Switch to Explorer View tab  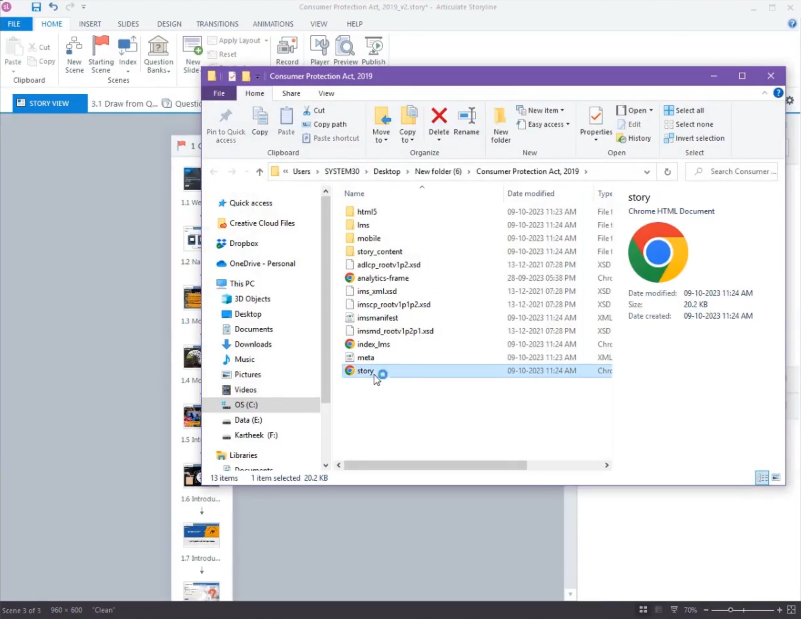326,93
